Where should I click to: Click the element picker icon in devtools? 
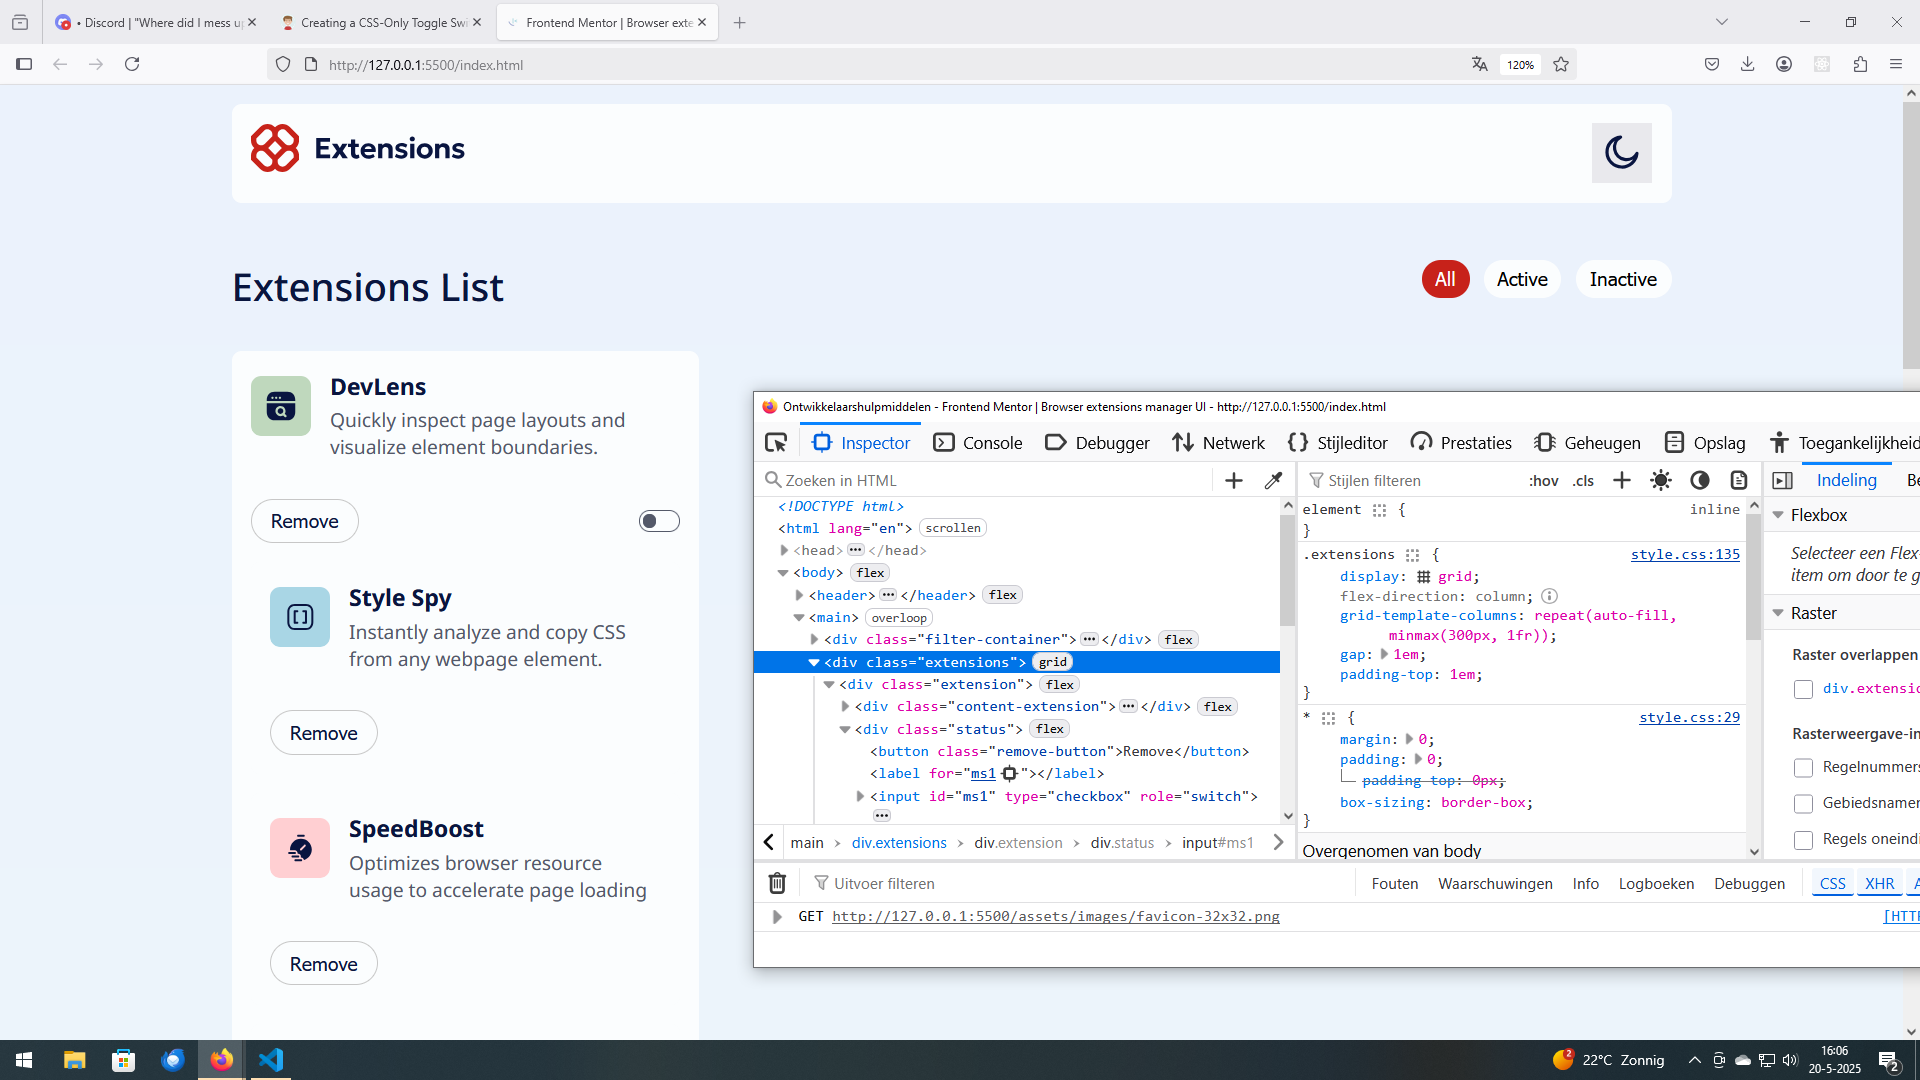pos(776,443)
